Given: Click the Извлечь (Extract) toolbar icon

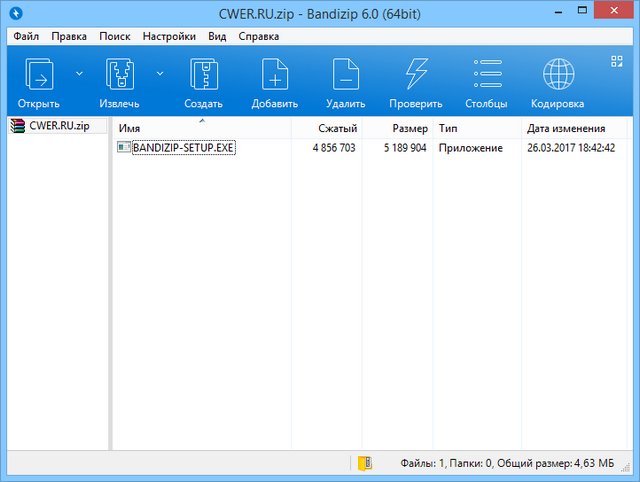Looking at the screenshot, I should pyautogui.click(x=120, y=76).
